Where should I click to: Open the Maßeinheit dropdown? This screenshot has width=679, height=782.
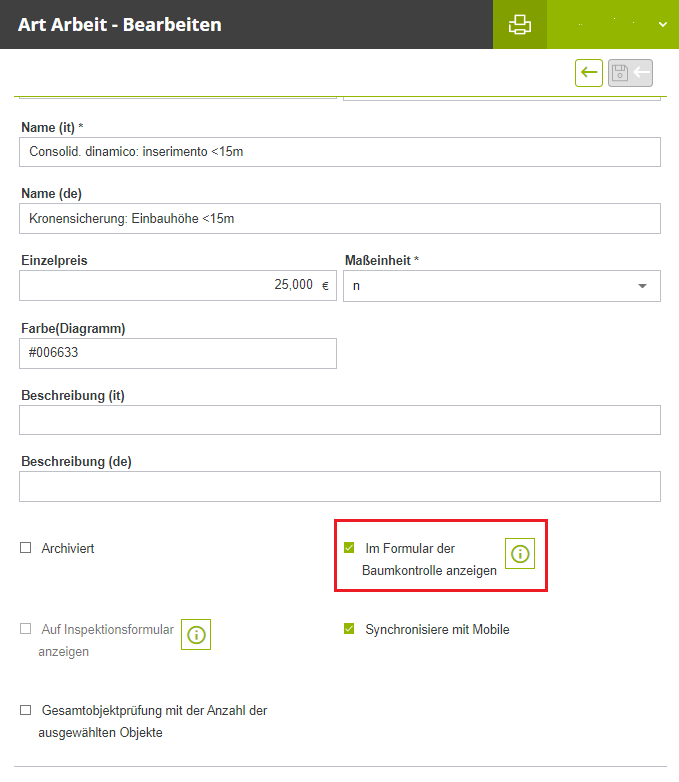tap(641, 286)
